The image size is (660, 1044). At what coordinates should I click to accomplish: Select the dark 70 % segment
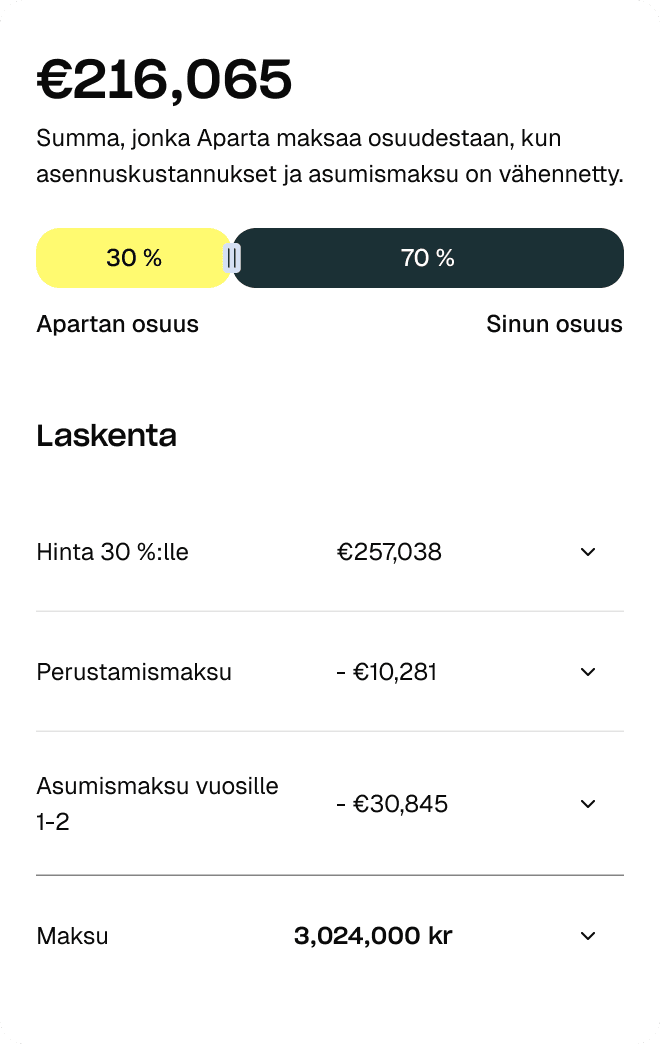pyautogui.click(x=428, y=258)
